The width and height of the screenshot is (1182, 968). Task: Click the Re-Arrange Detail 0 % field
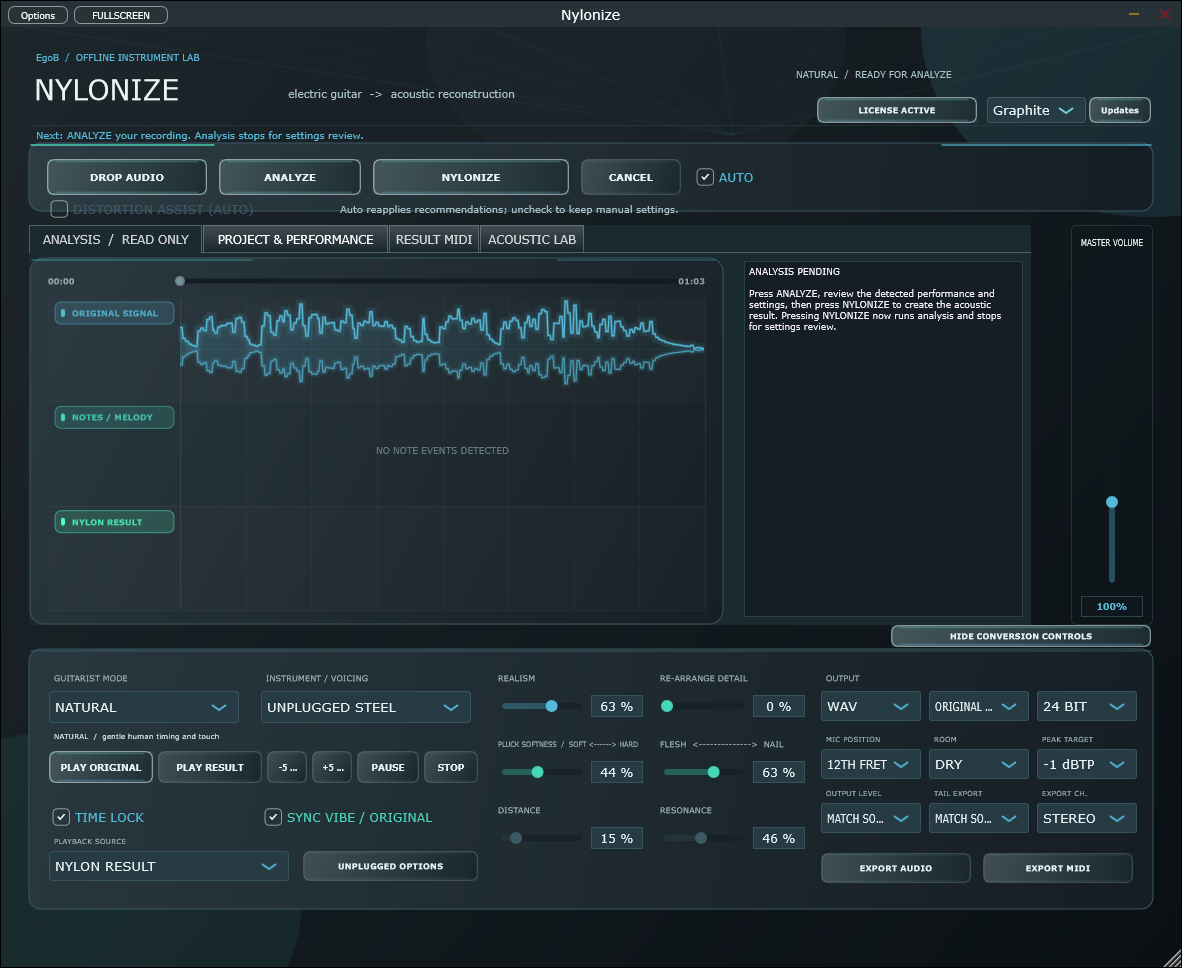pos(779,706)
